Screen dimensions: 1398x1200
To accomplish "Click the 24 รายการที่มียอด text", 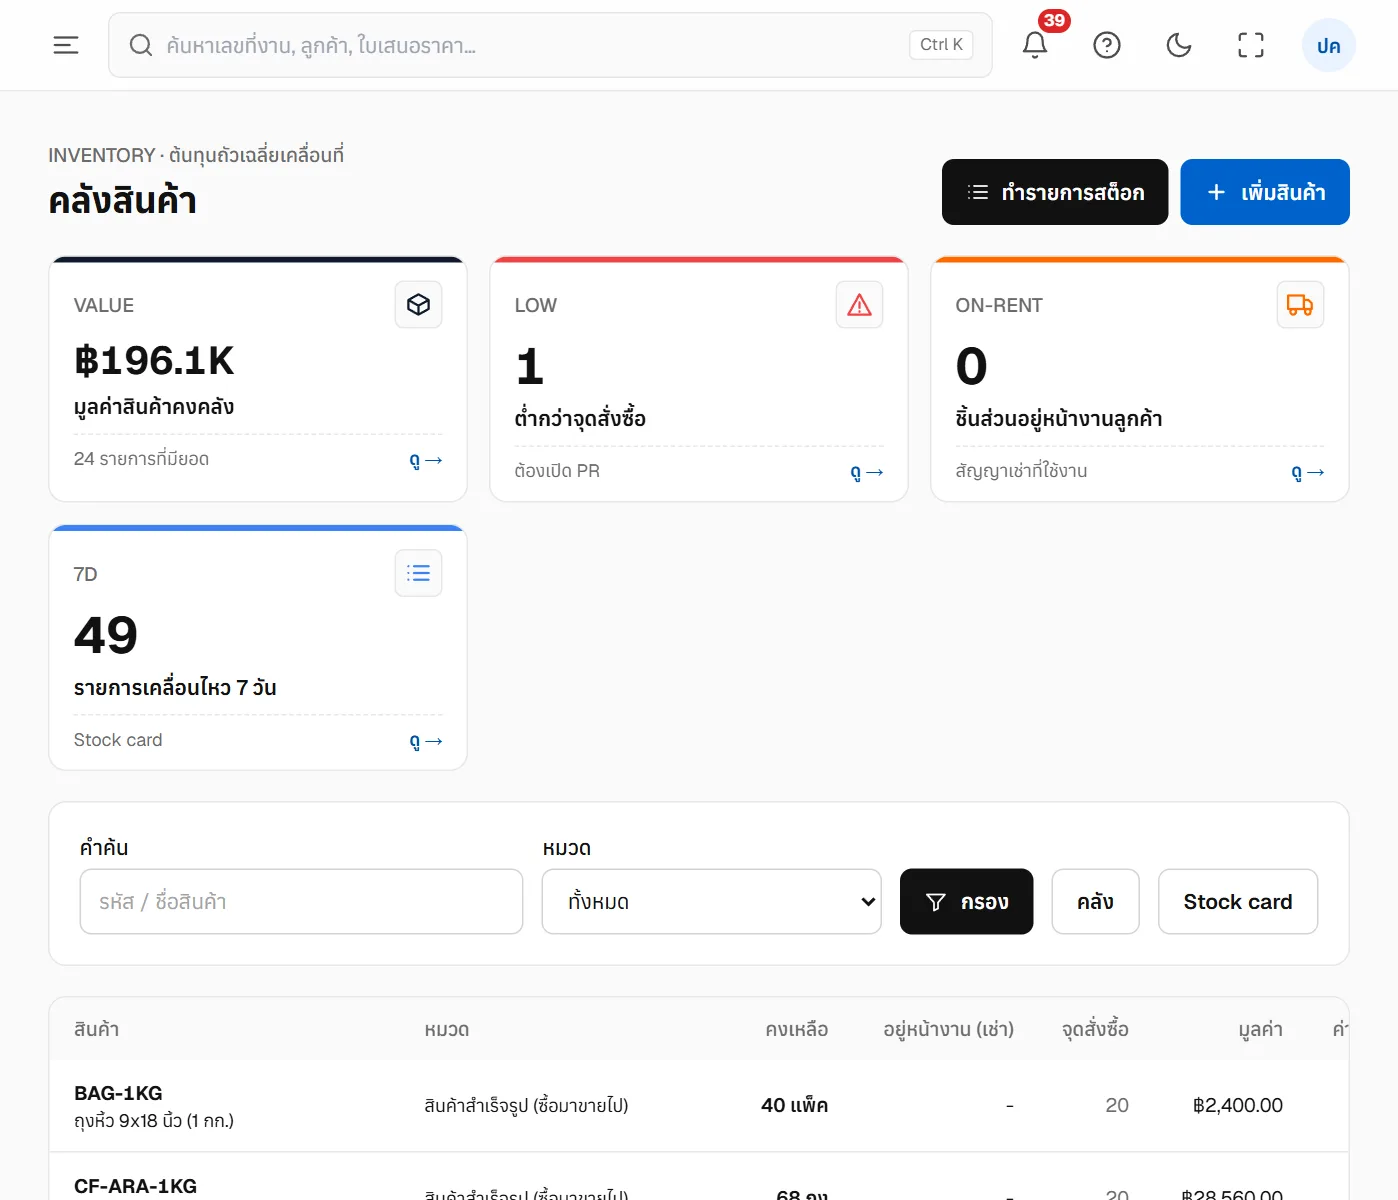I will pos(141,459).
